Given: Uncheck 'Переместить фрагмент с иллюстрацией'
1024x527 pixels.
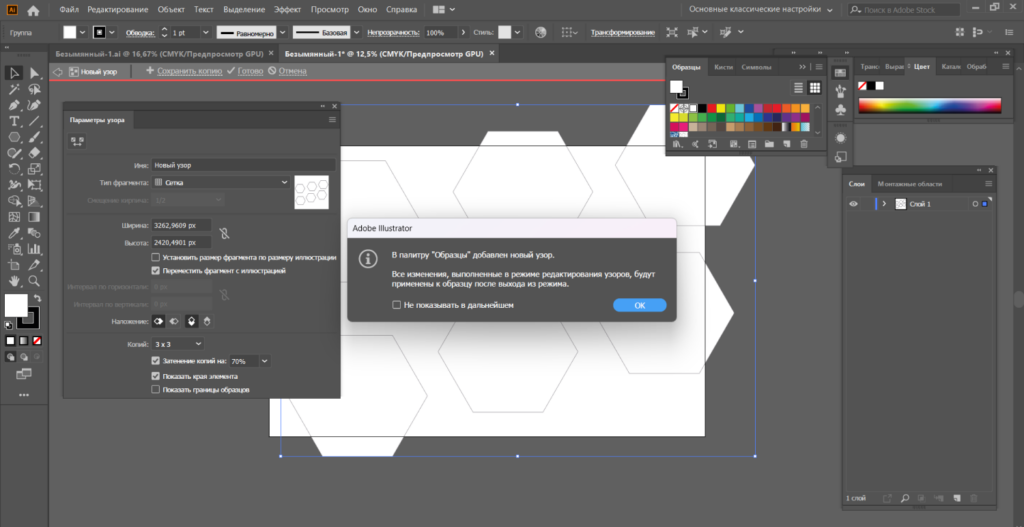Looking at the screenshot, I should point(155,270).
